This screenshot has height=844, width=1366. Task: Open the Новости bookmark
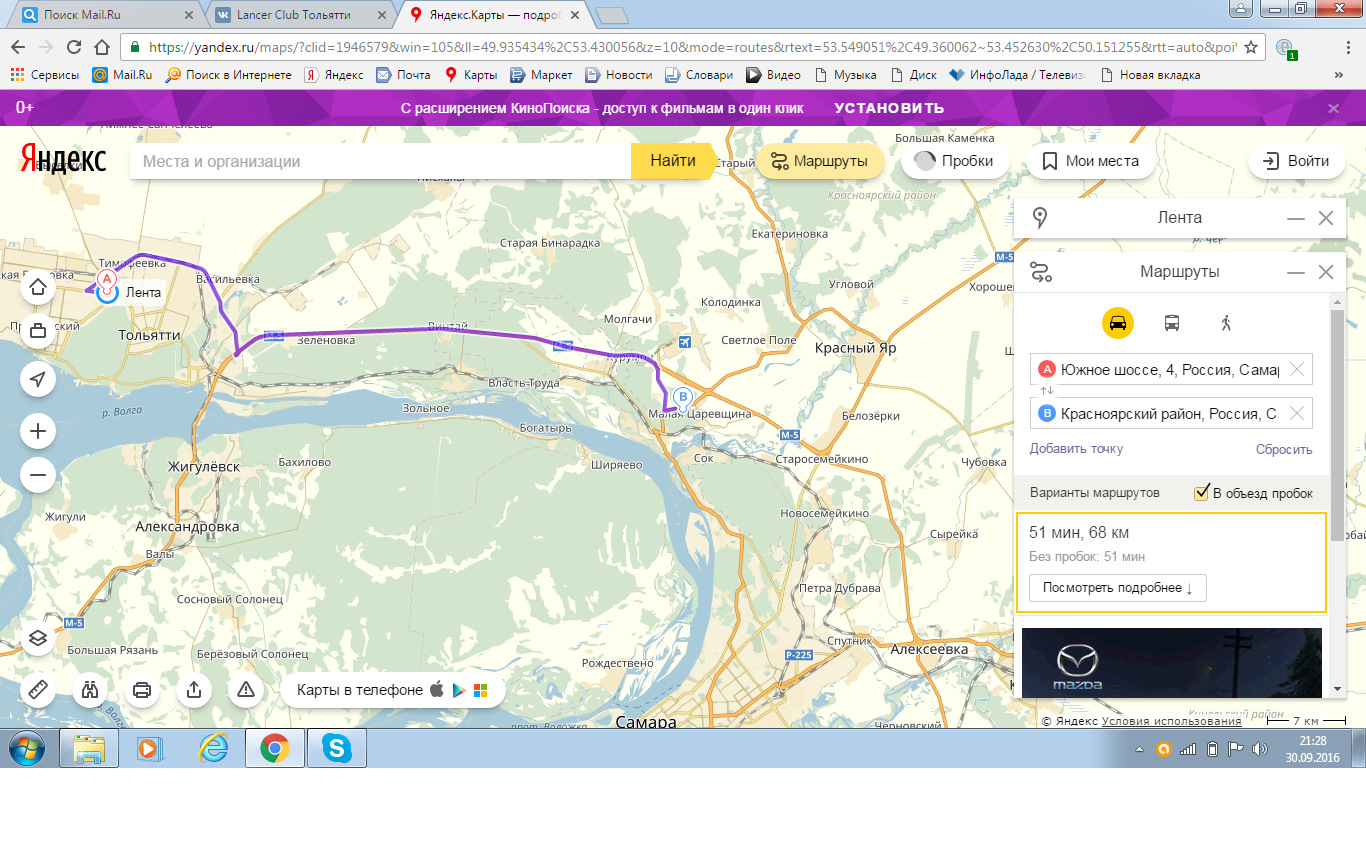click(618, 75)
